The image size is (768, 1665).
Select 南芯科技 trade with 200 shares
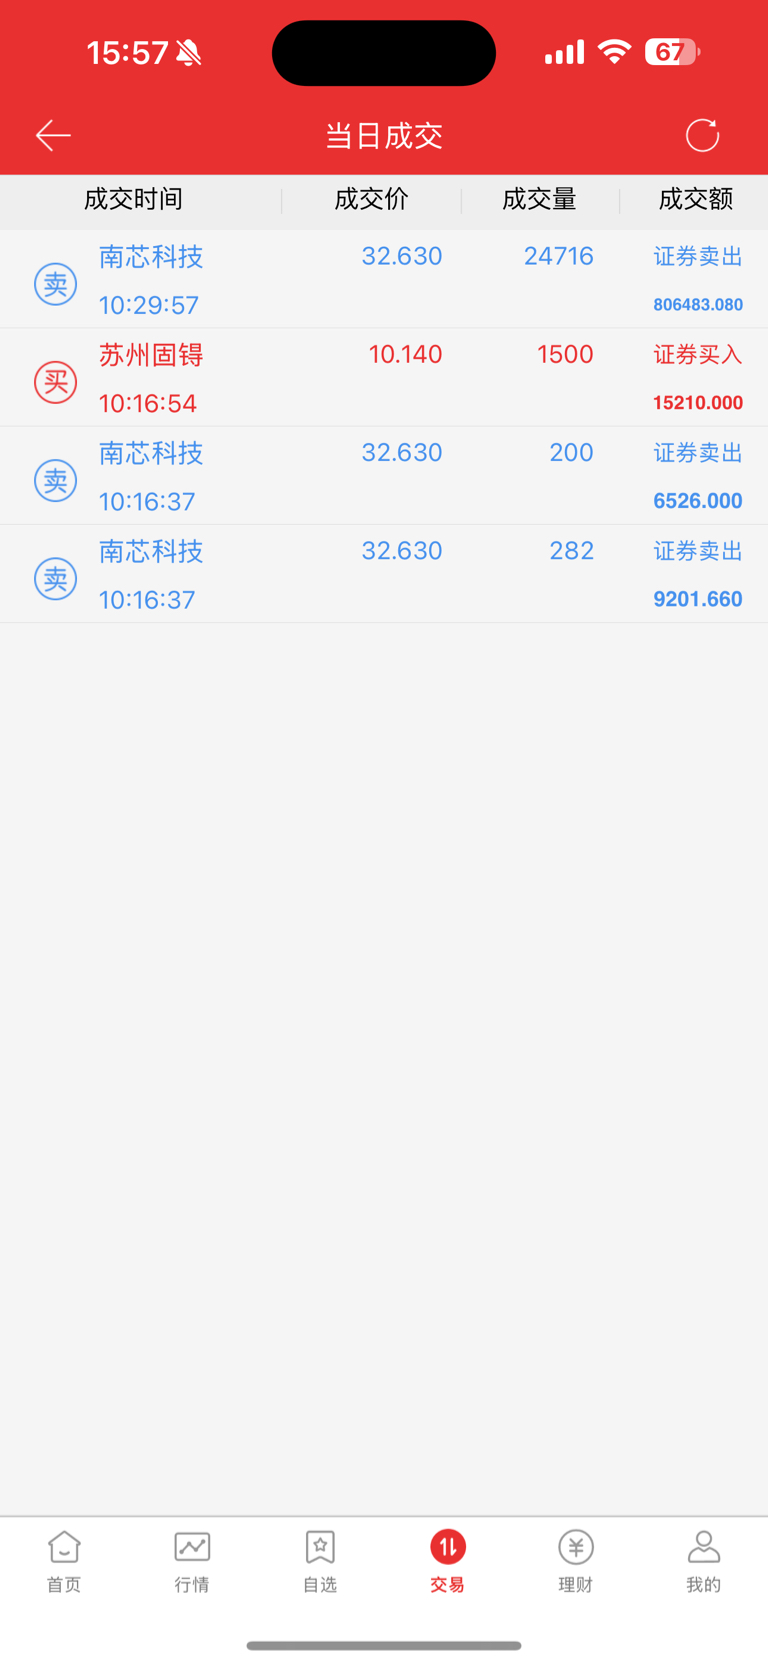[x=384, y=476]
